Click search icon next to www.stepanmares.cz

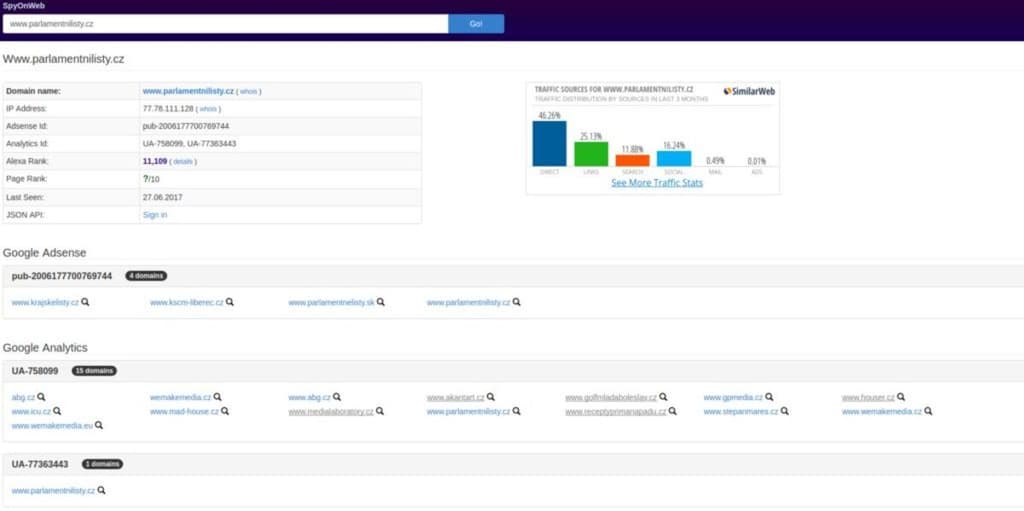[x=786, y=411]
